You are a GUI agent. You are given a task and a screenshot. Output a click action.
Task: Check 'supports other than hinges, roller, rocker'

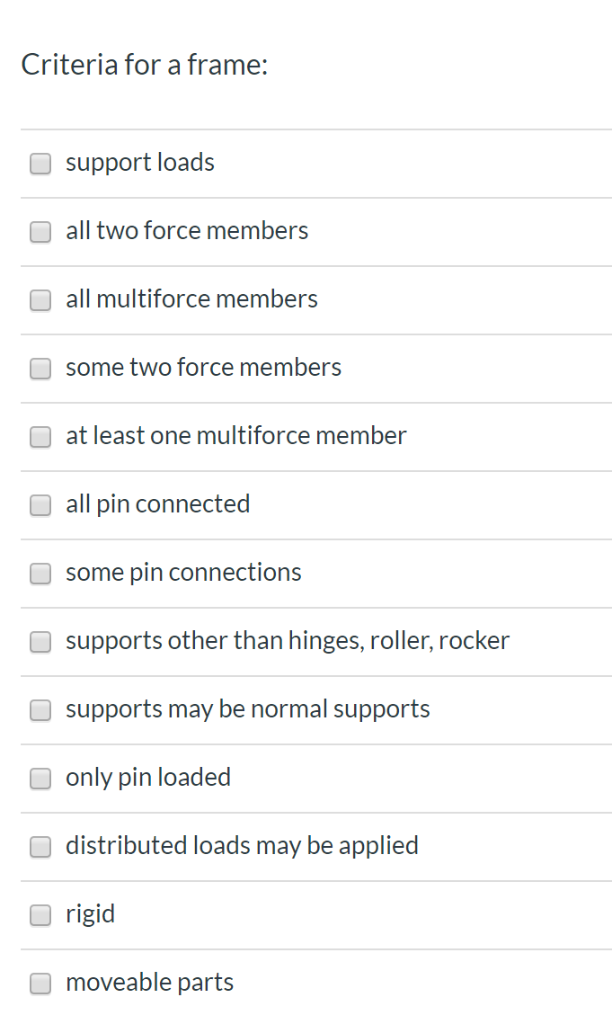click(x=40, y=641)
